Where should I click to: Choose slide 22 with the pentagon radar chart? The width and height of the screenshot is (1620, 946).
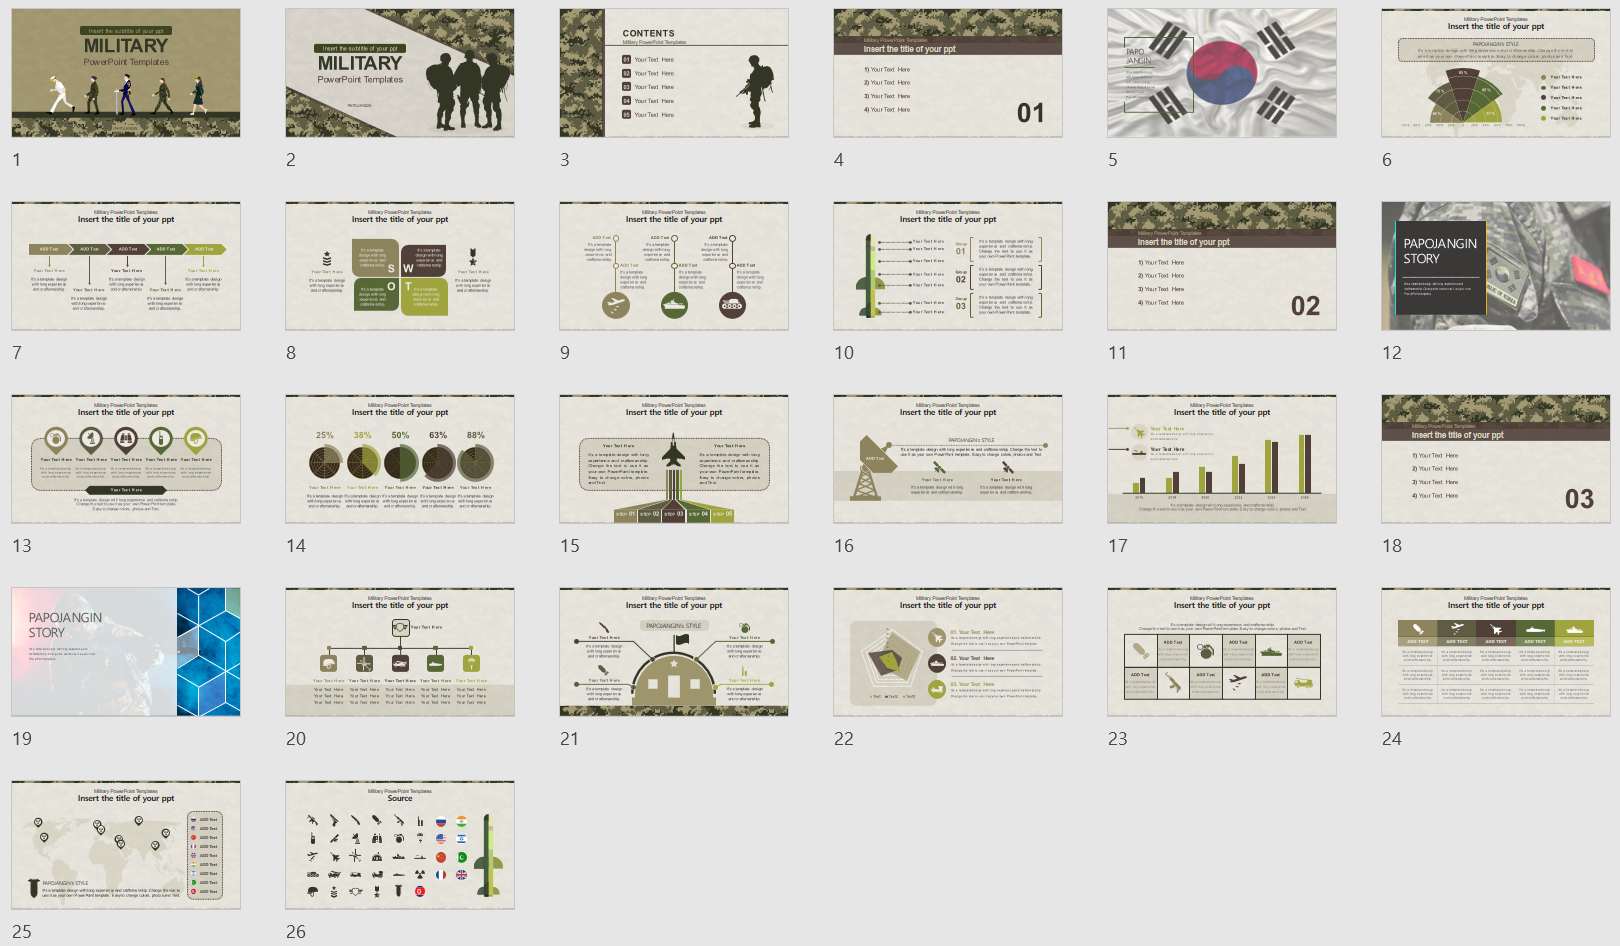948,652
